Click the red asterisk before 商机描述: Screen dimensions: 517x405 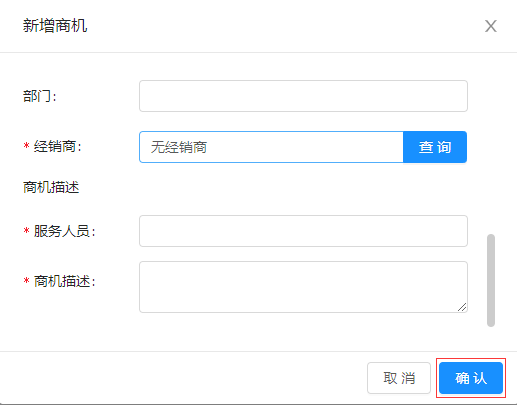pos(26,281)
